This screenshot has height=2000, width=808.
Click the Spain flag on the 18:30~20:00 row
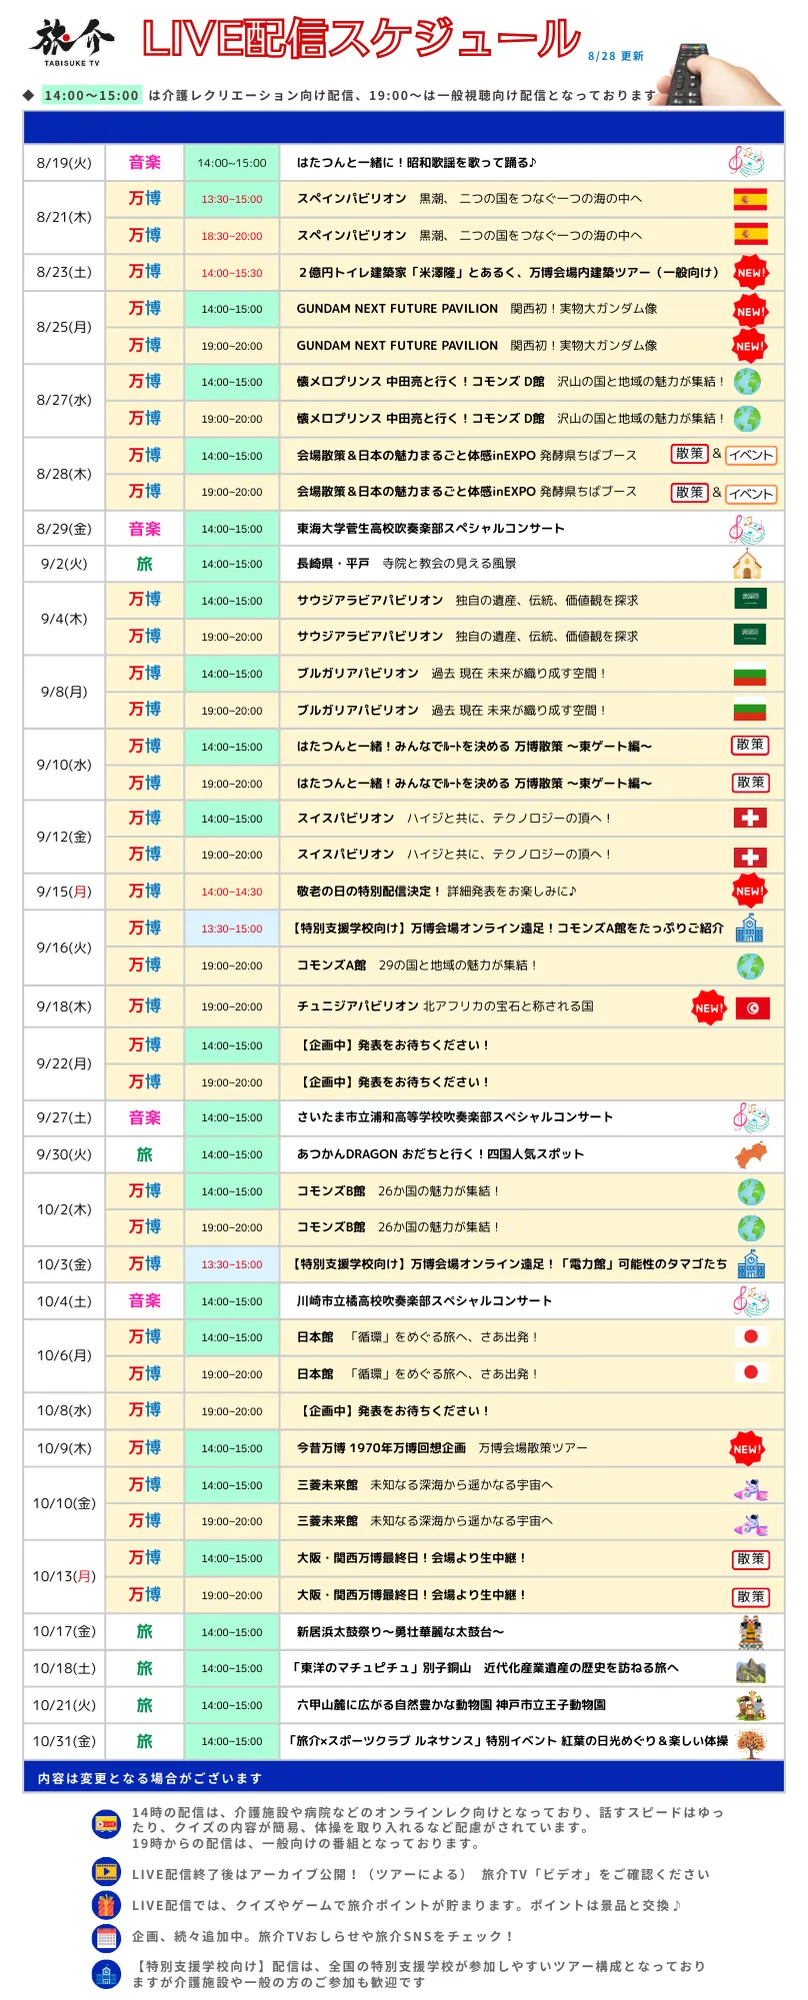(750, 235)
